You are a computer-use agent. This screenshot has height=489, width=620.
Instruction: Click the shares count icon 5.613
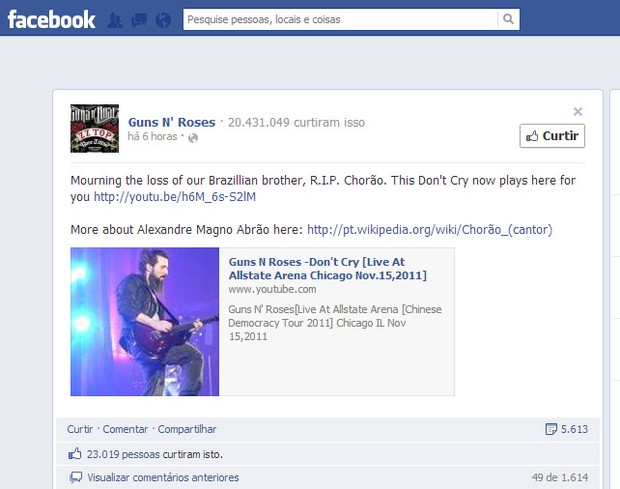tap(551, 429)
